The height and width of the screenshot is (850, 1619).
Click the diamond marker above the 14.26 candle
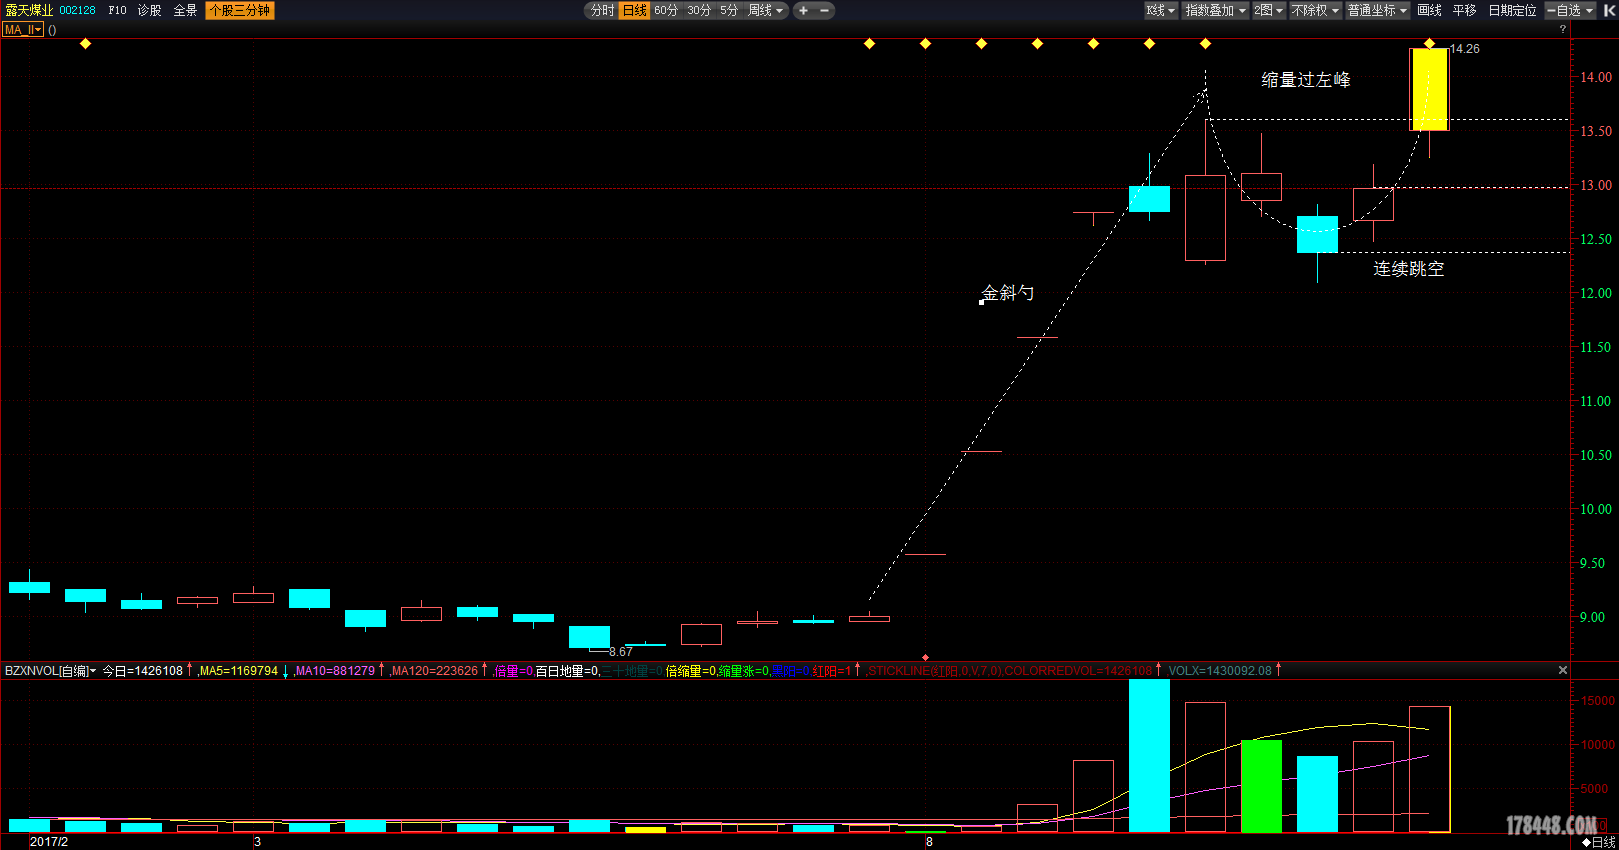tap(1429, 43)
